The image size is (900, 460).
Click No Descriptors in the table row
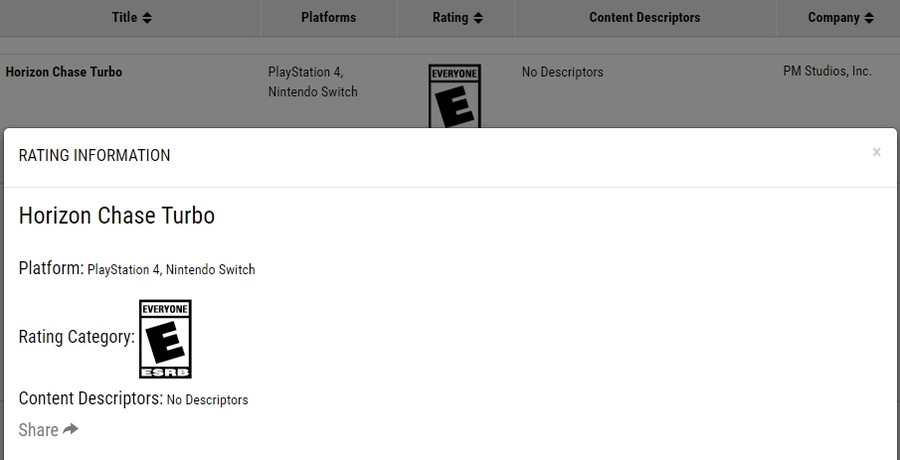point(562,72)
